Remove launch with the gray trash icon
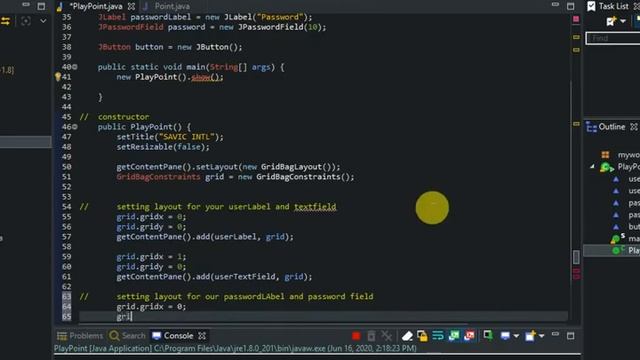640x360 pixels. 371,336
